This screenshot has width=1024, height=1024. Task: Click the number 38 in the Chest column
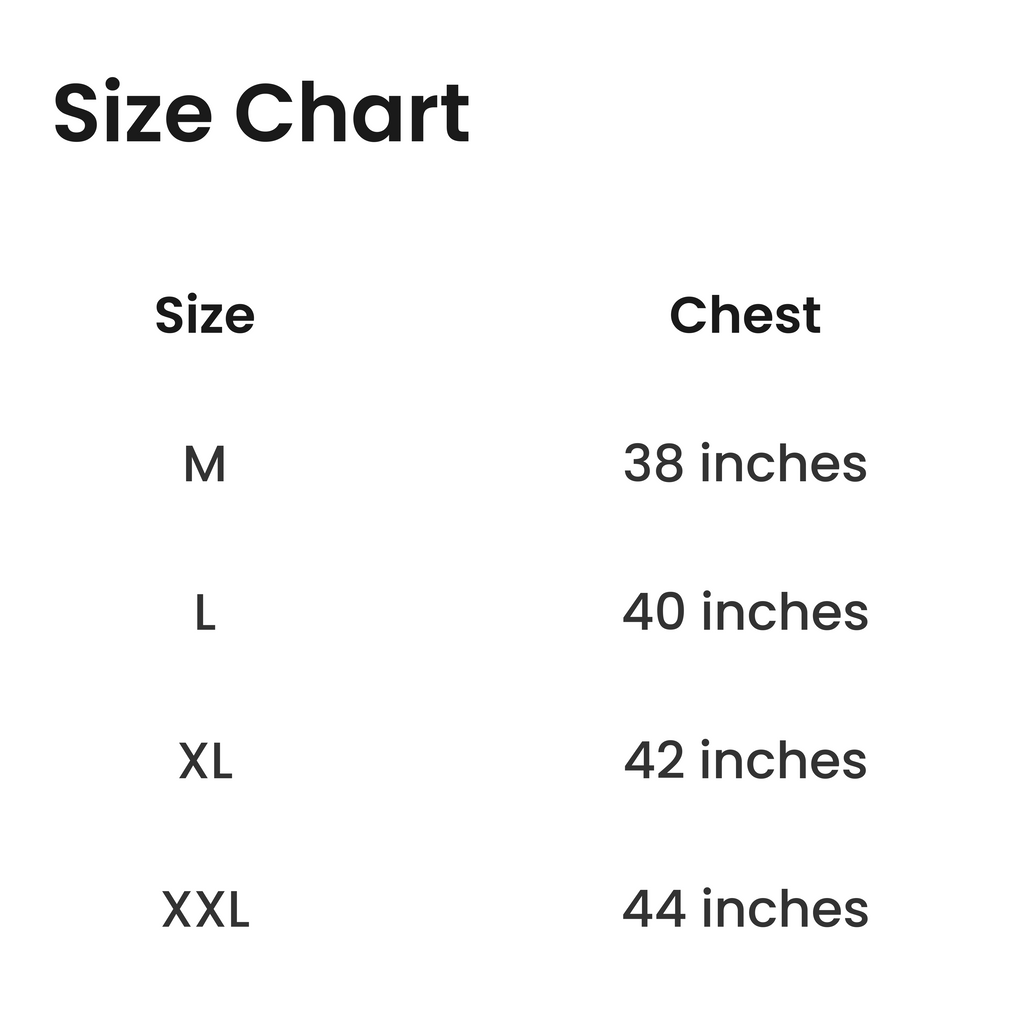[655, 464]
